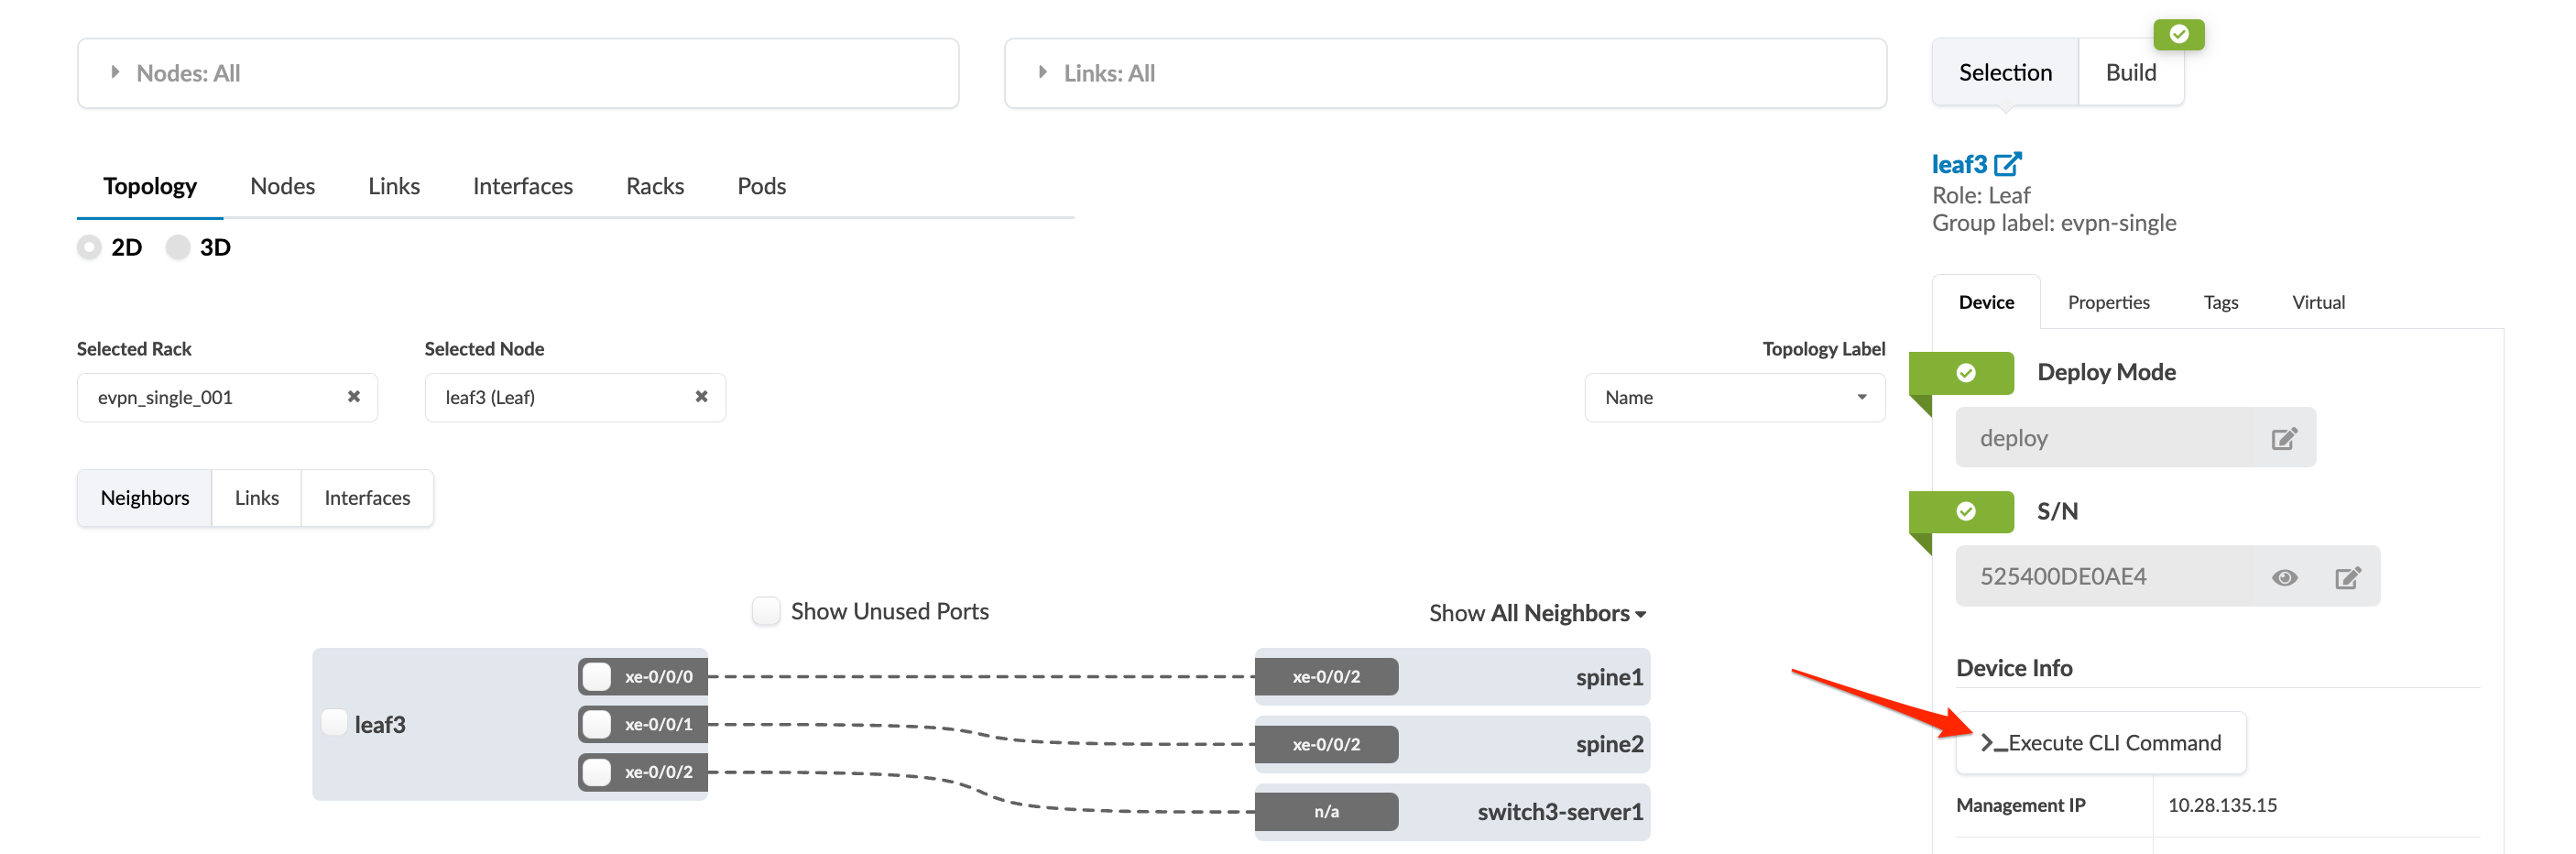Image resolution: width=2576 pixels, height=854 pixels.
Task: Open Show All Neighbors dropdown
Action: (x=1537, y=613)
